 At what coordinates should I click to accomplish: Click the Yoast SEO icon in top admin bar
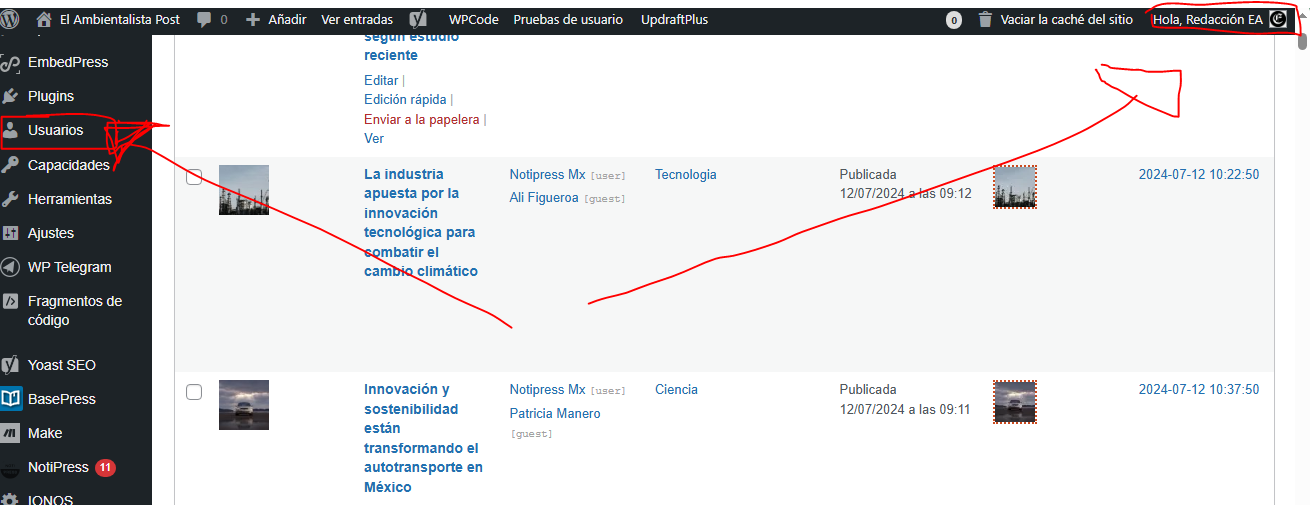[420, 19]
